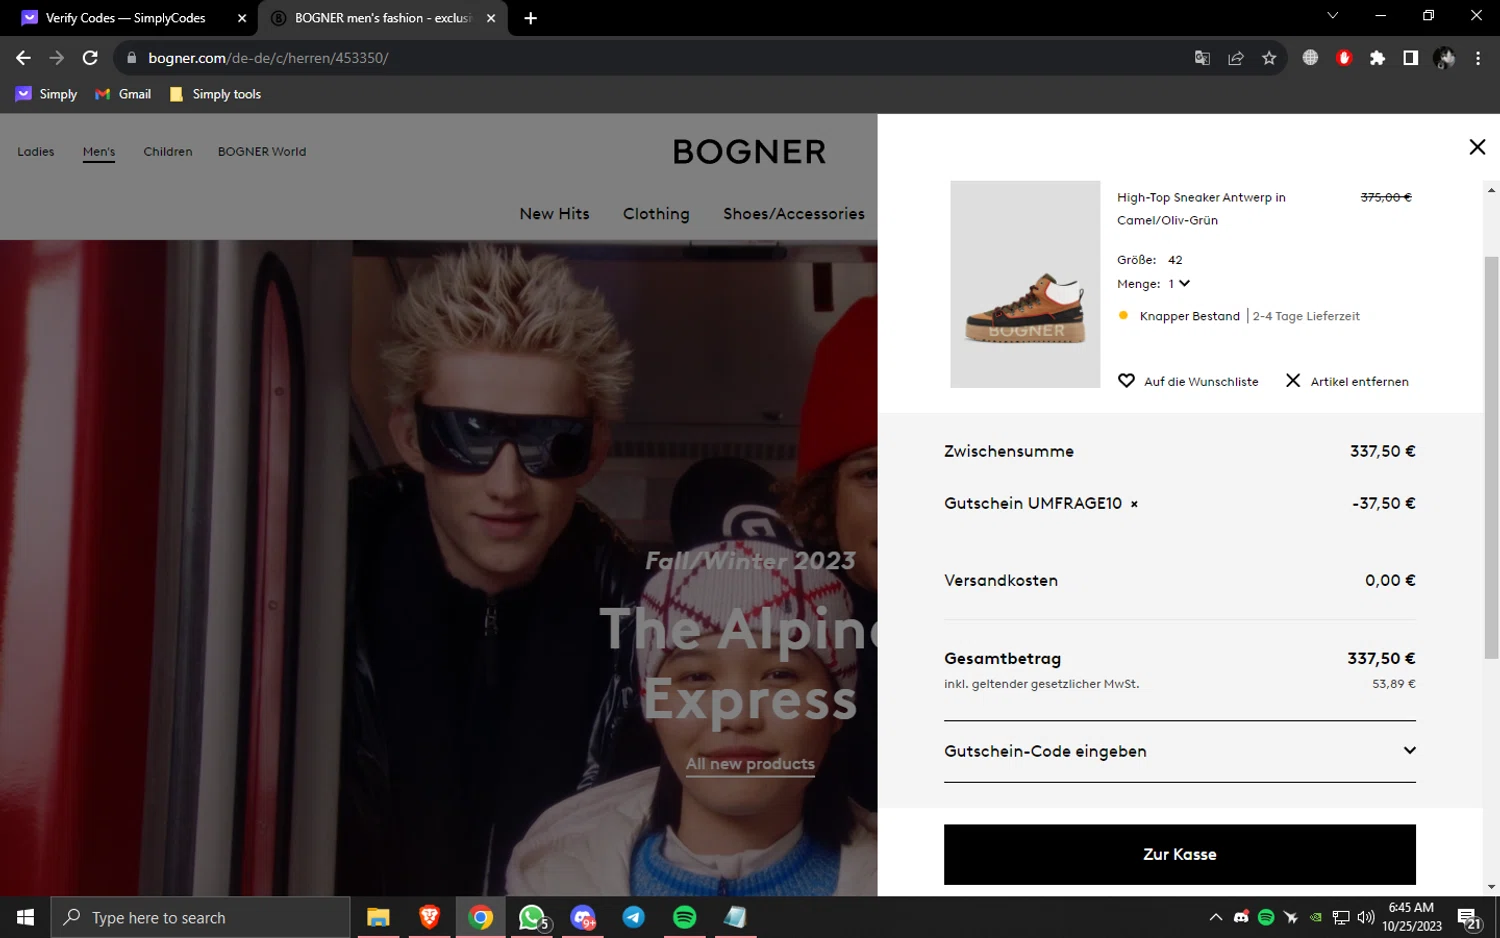Open the Shoes/Accessories menu
1500x938 pixels.
click(x=794, y=214)
